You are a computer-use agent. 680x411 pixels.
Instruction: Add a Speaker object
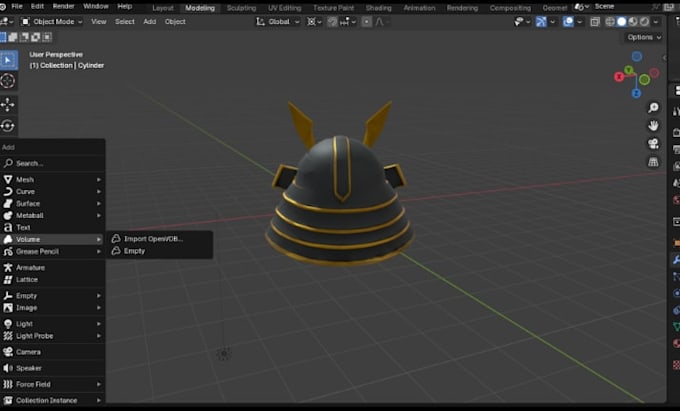click(52, 368)
